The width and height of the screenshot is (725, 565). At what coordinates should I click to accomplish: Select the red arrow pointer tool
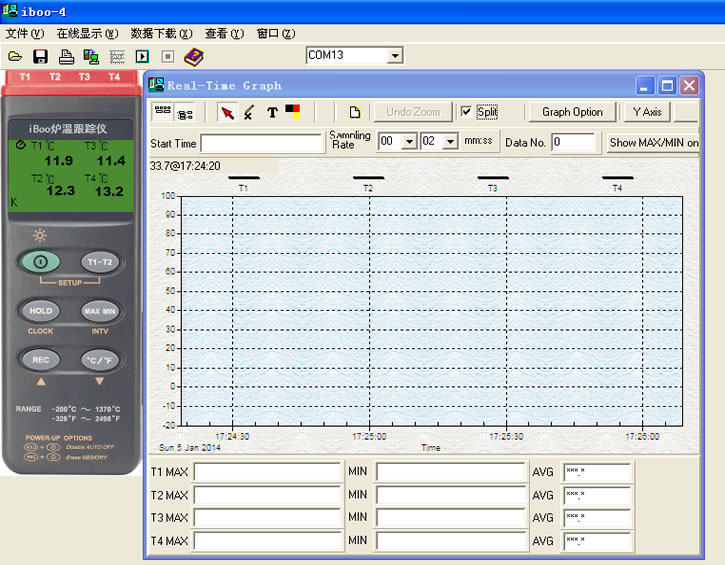click(x=227, y=112)
